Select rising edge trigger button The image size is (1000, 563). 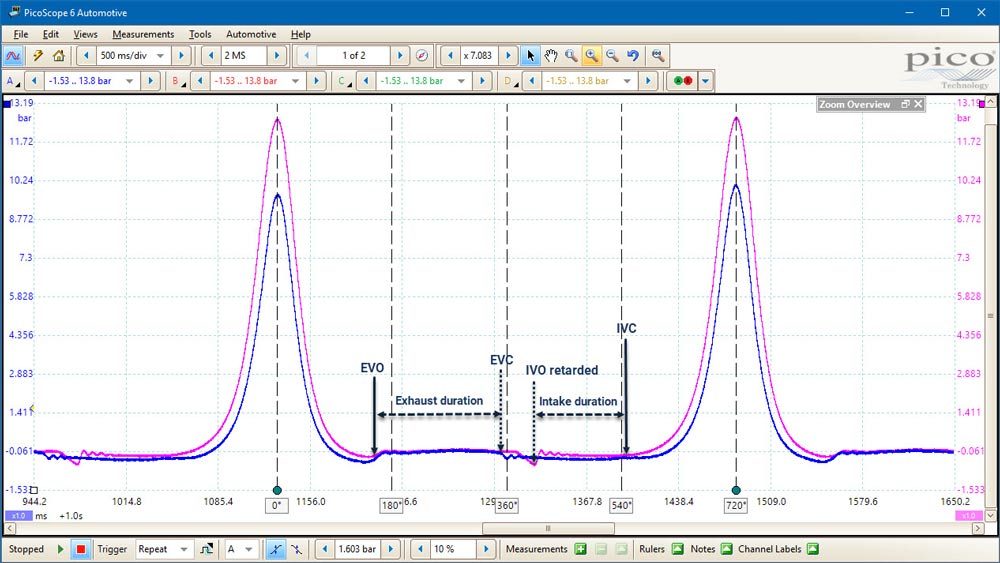[x=276, y=549]
